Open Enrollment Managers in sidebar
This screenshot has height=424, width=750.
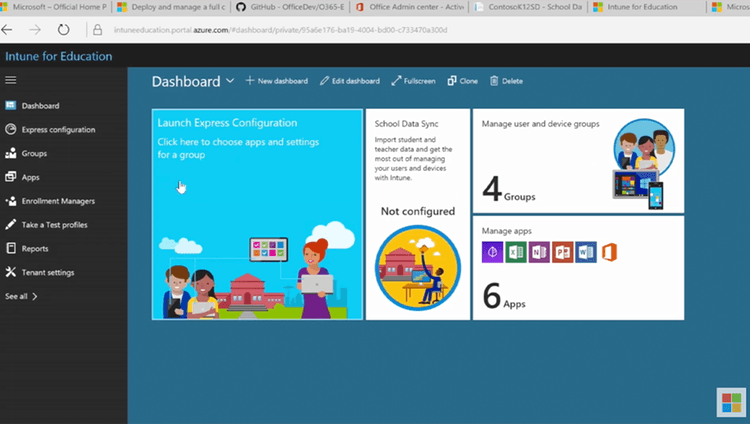tap(57, 201)
